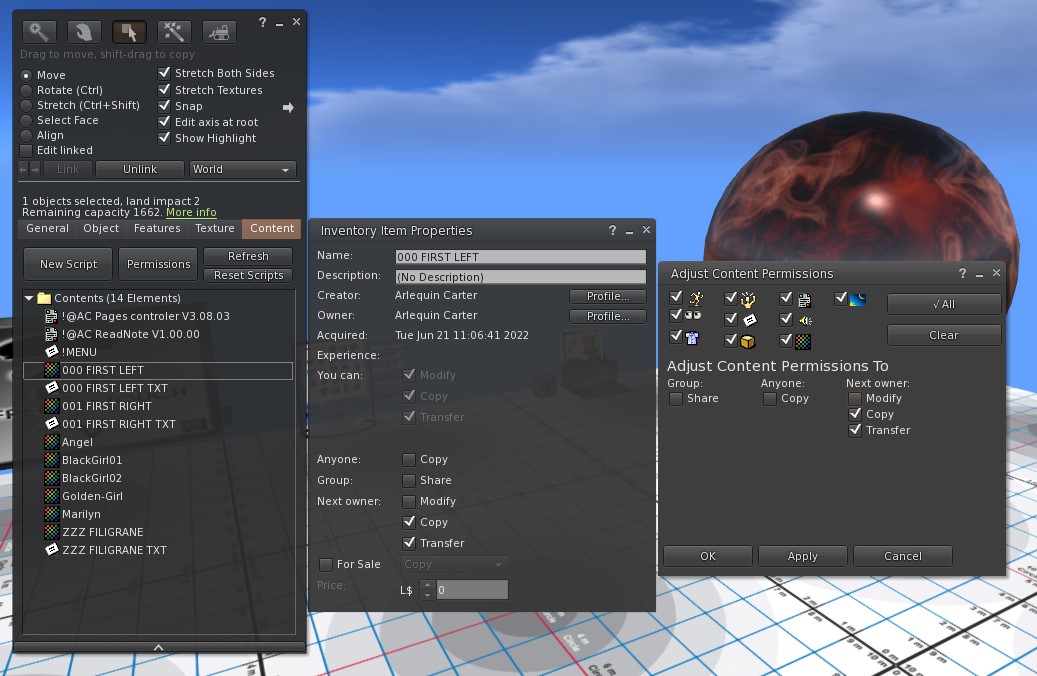Click the Edit (cursor) tool icon
Image resolution: width=1037 pixels, height=676 pixels.
click(129, 32)
